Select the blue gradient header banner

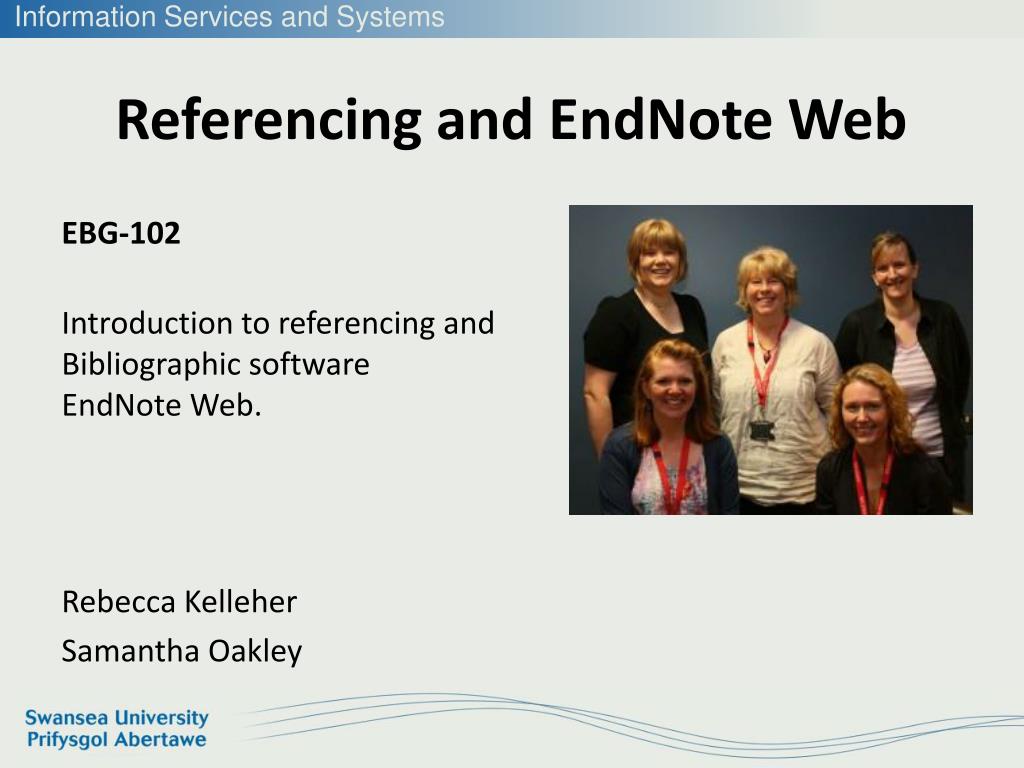click(x=512, y=18)
